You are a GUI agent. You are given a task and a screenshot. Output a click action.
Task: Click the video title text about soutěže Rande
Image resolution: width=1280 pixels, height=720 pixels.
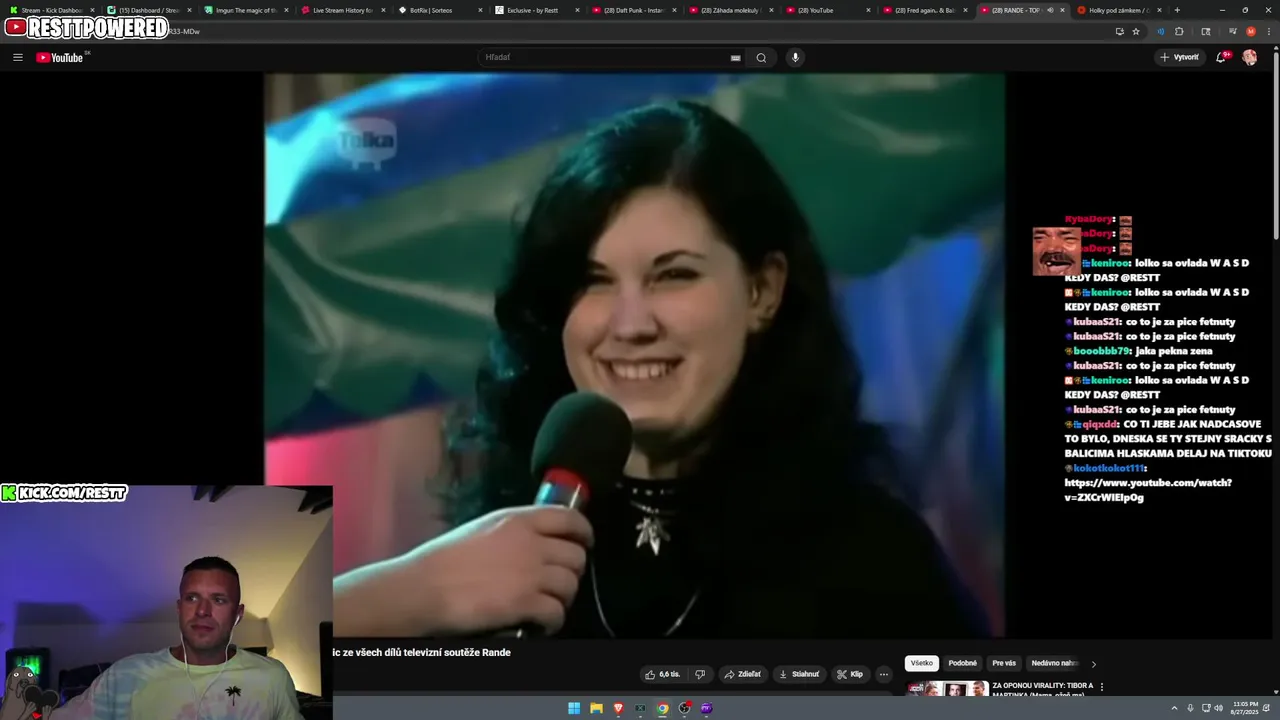tap(422, 653)
